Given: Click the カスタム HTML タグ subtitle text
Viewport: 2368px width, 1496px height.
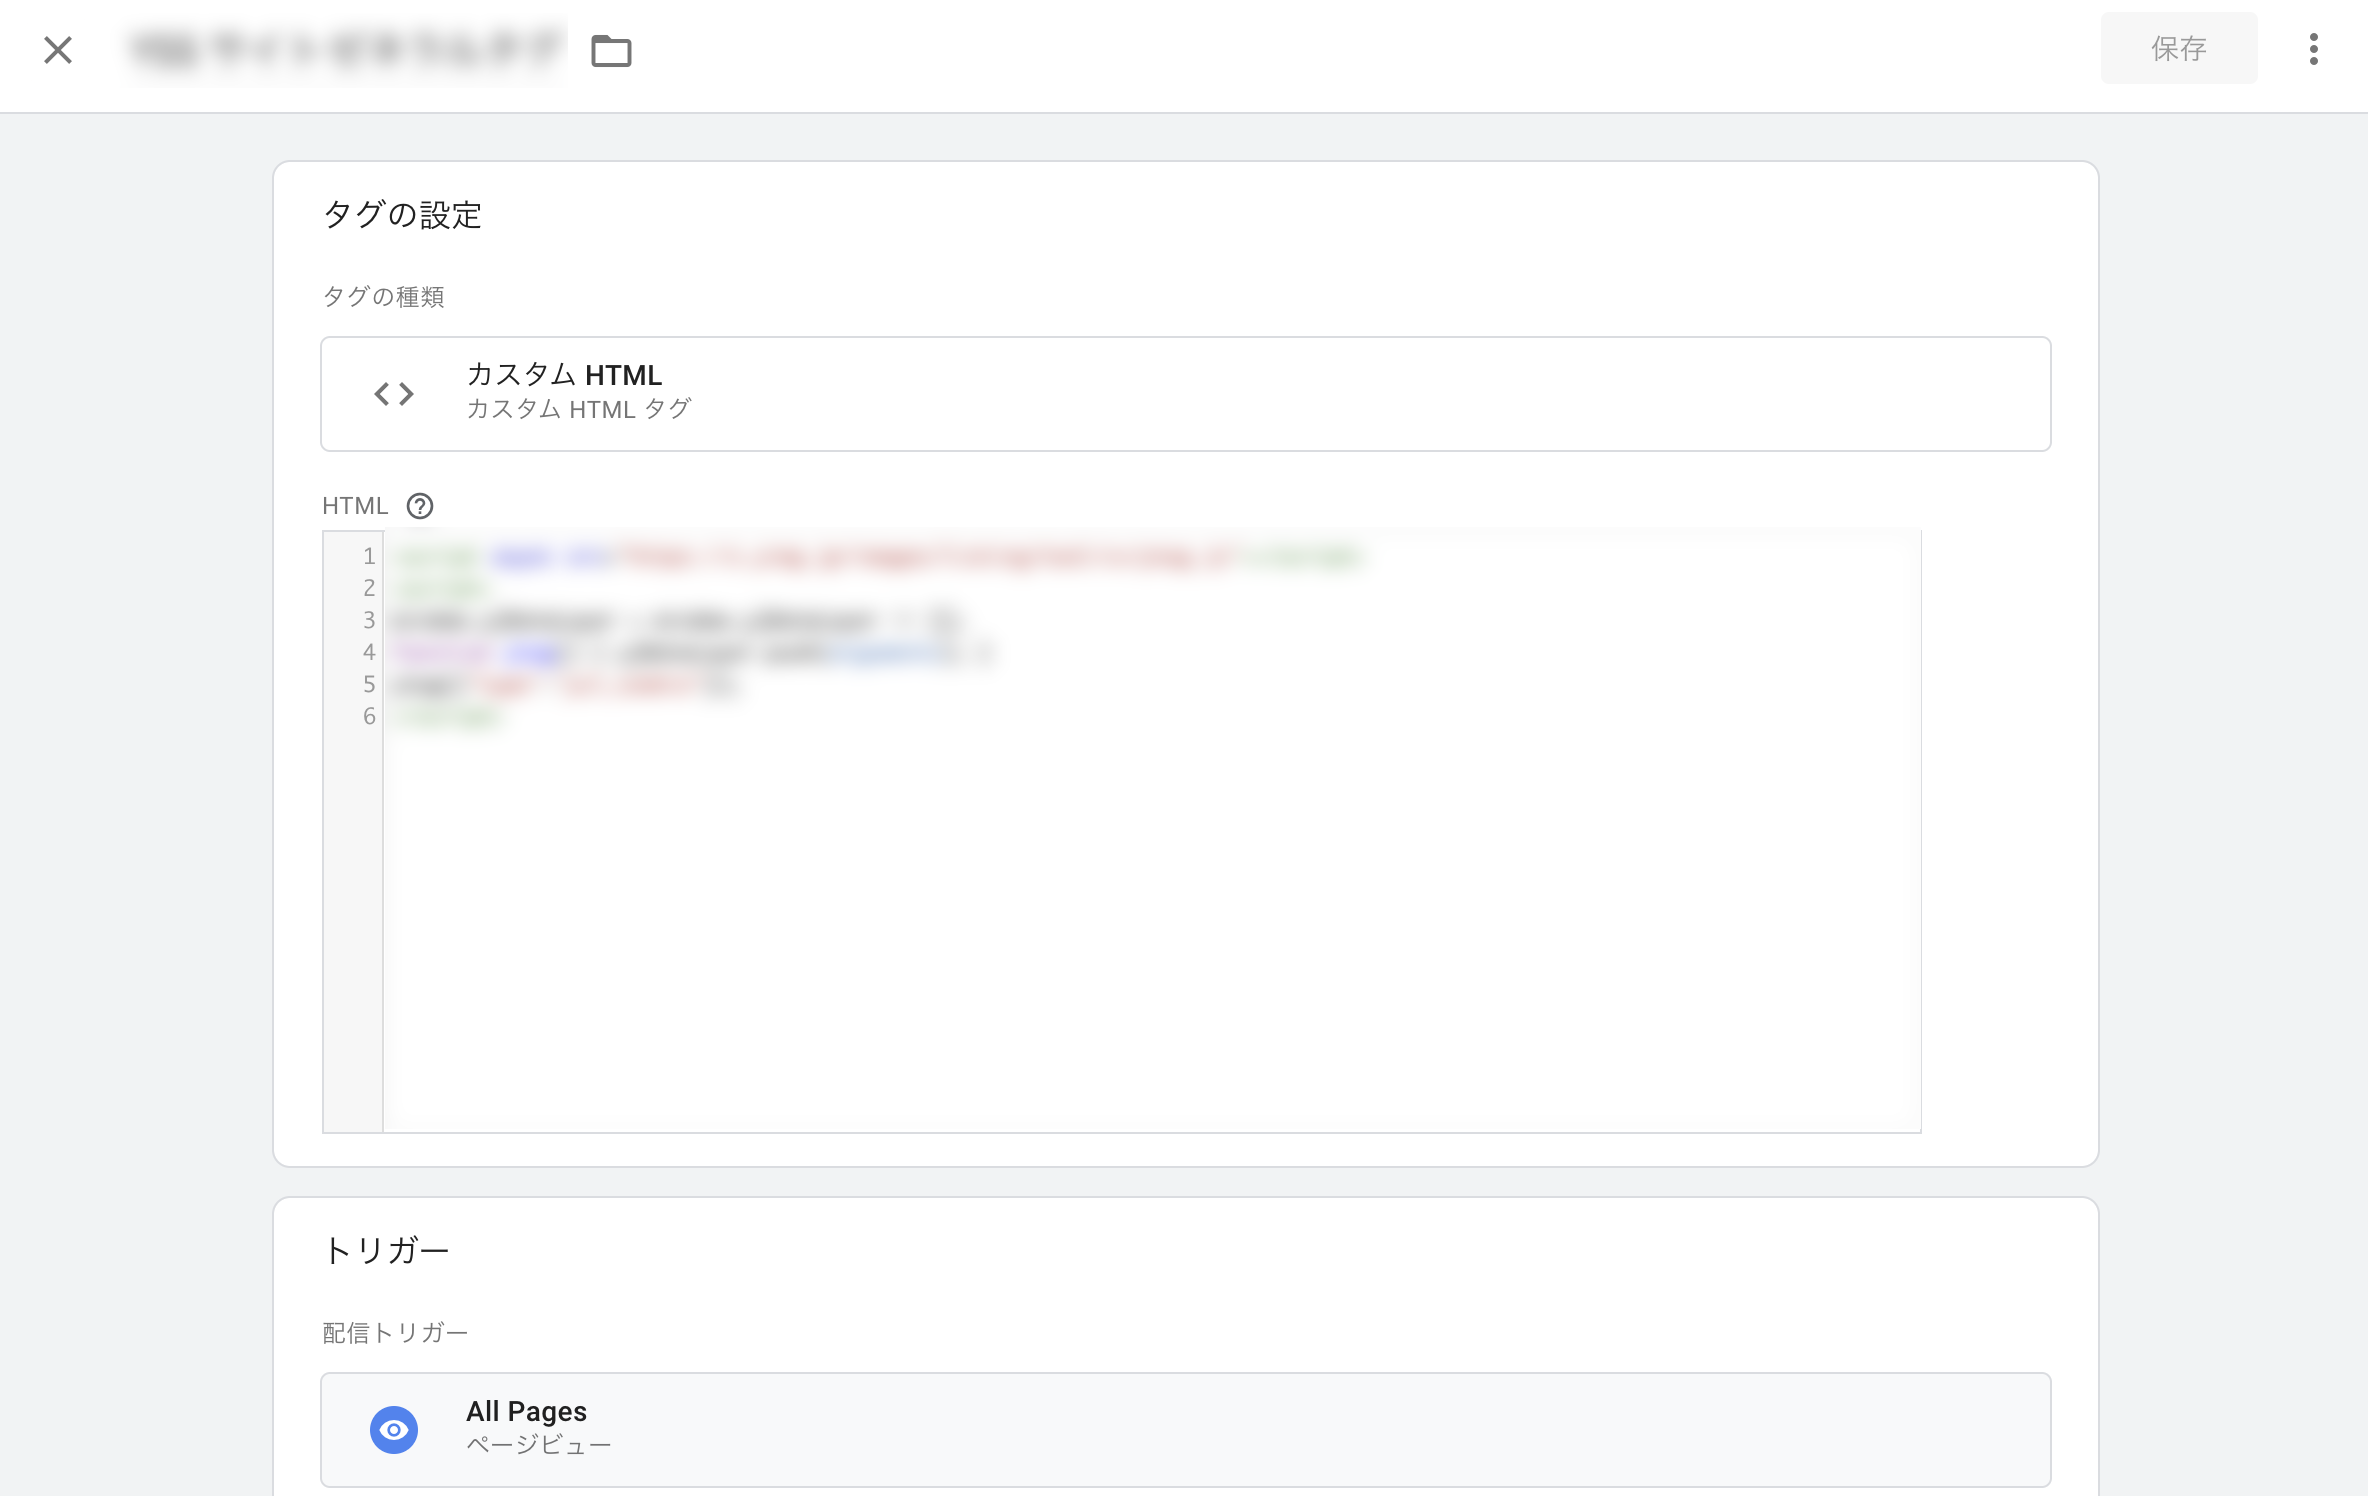Looking at the screenshot, I should pyautogui.click(x=579, y=409).
